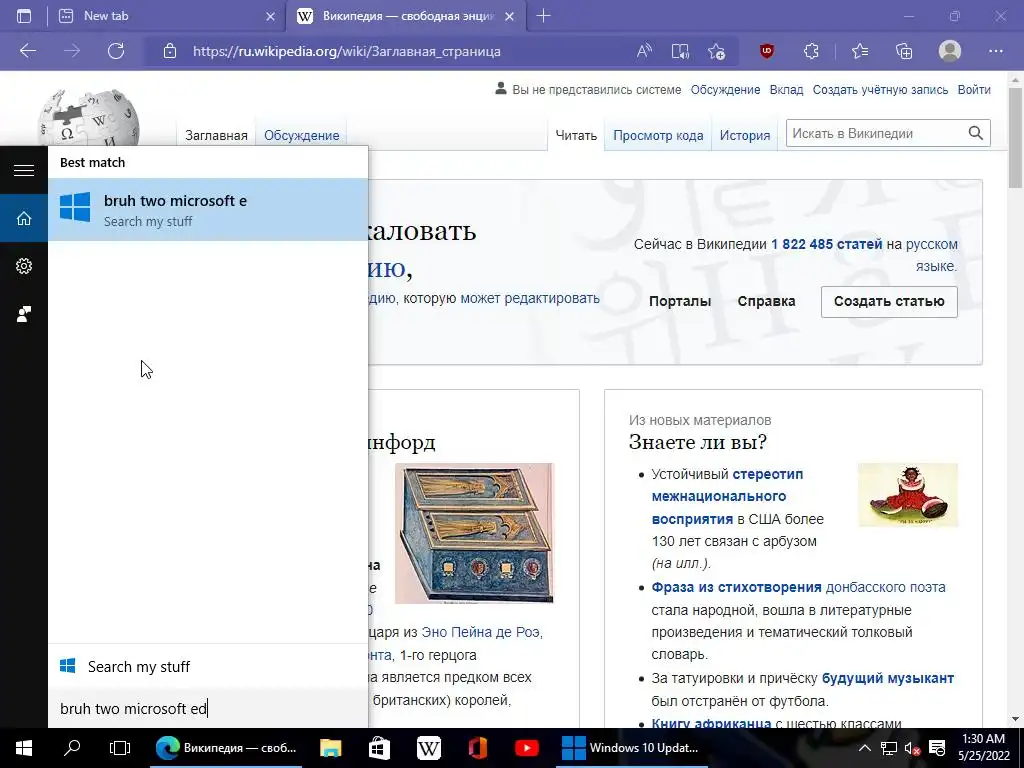Refresh the current page
This screenshot has height=768, width=1024.
tap(116, 51)
